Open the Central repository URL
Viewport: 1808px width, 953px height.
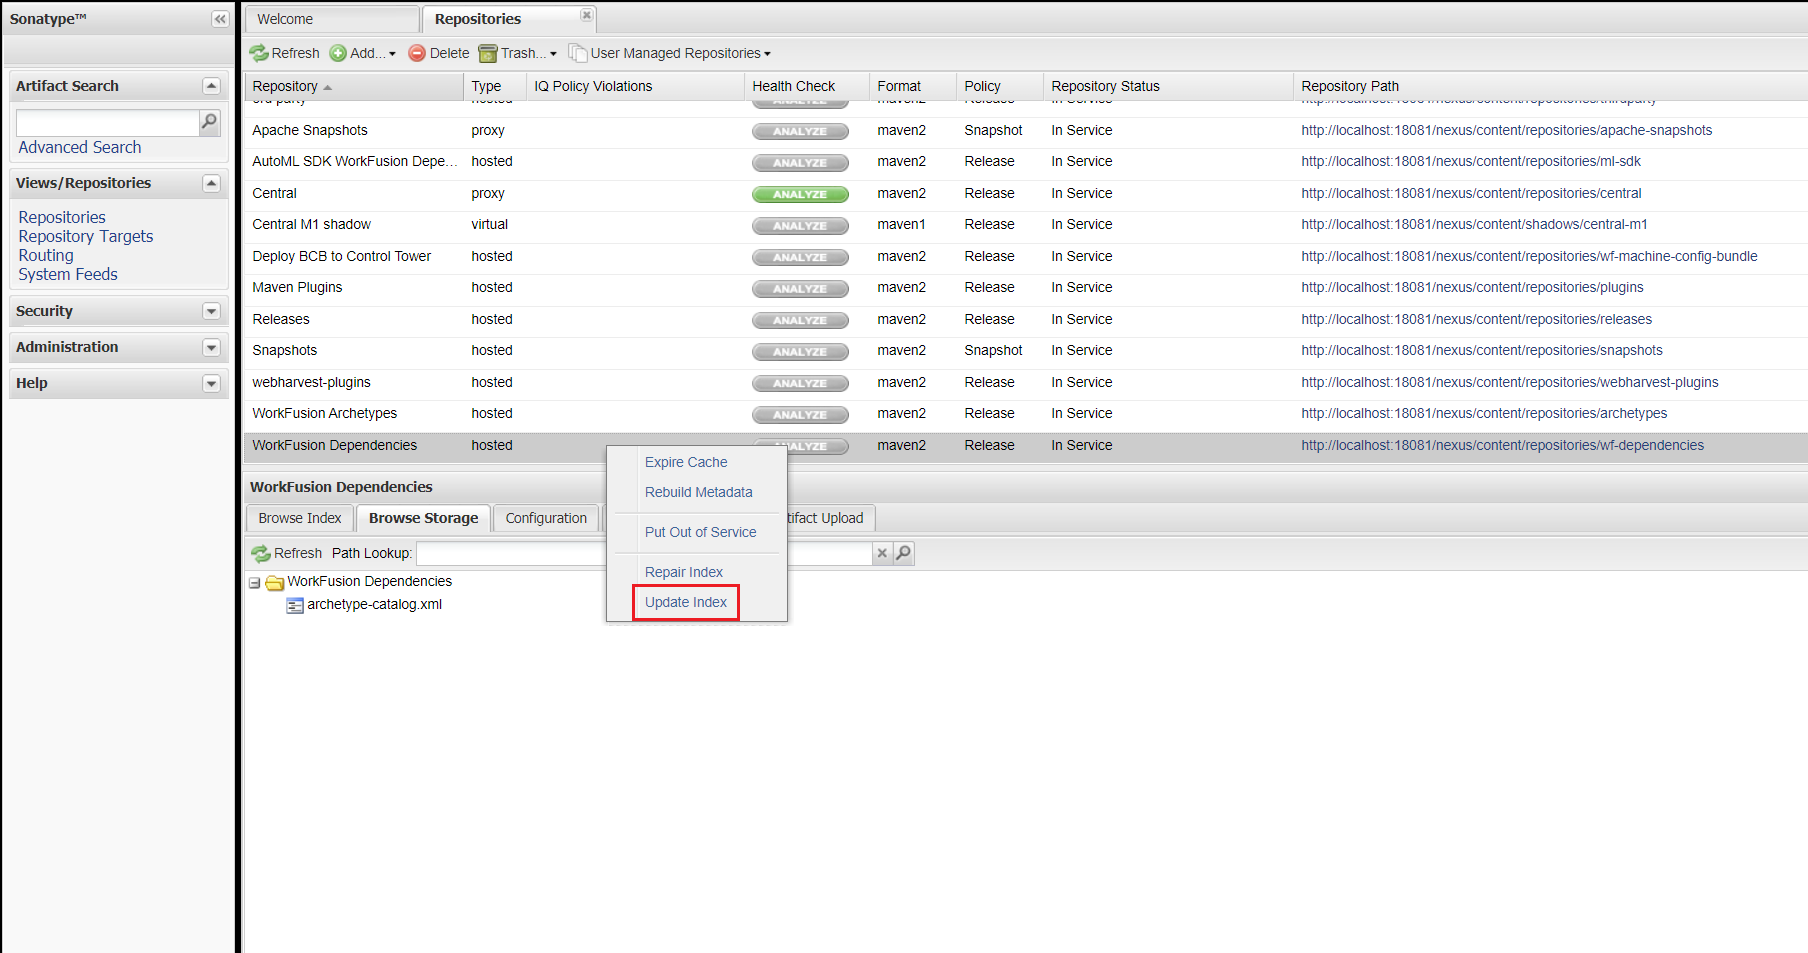pos(1471,193)
